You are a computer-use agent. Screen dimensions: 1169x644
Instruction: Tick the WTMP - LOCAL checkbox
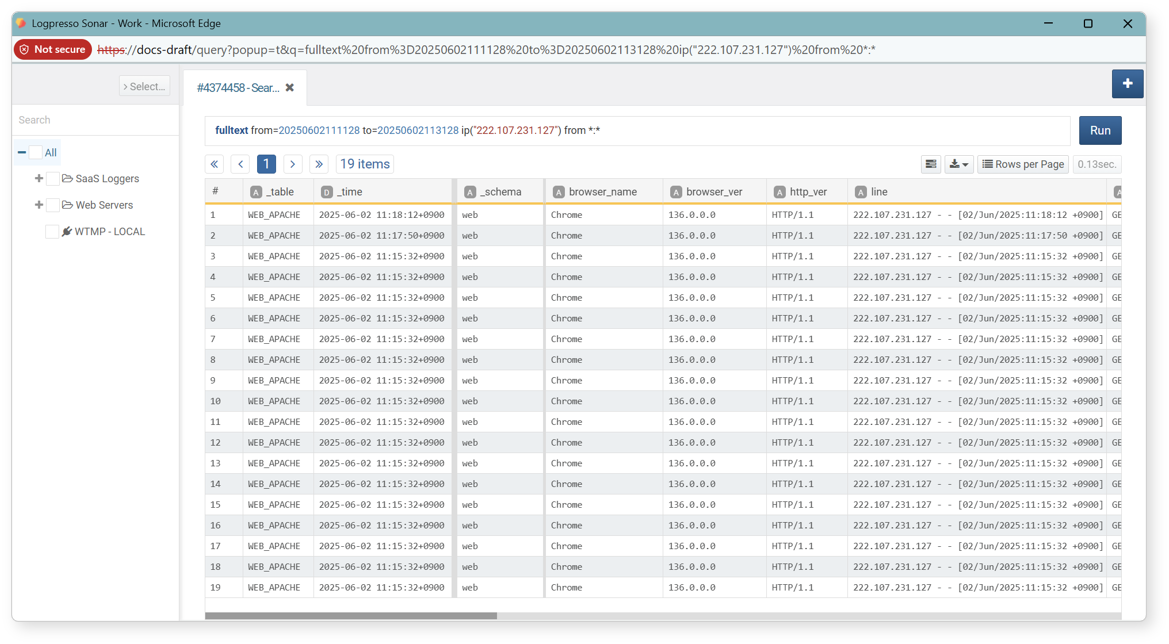point(52,232)
